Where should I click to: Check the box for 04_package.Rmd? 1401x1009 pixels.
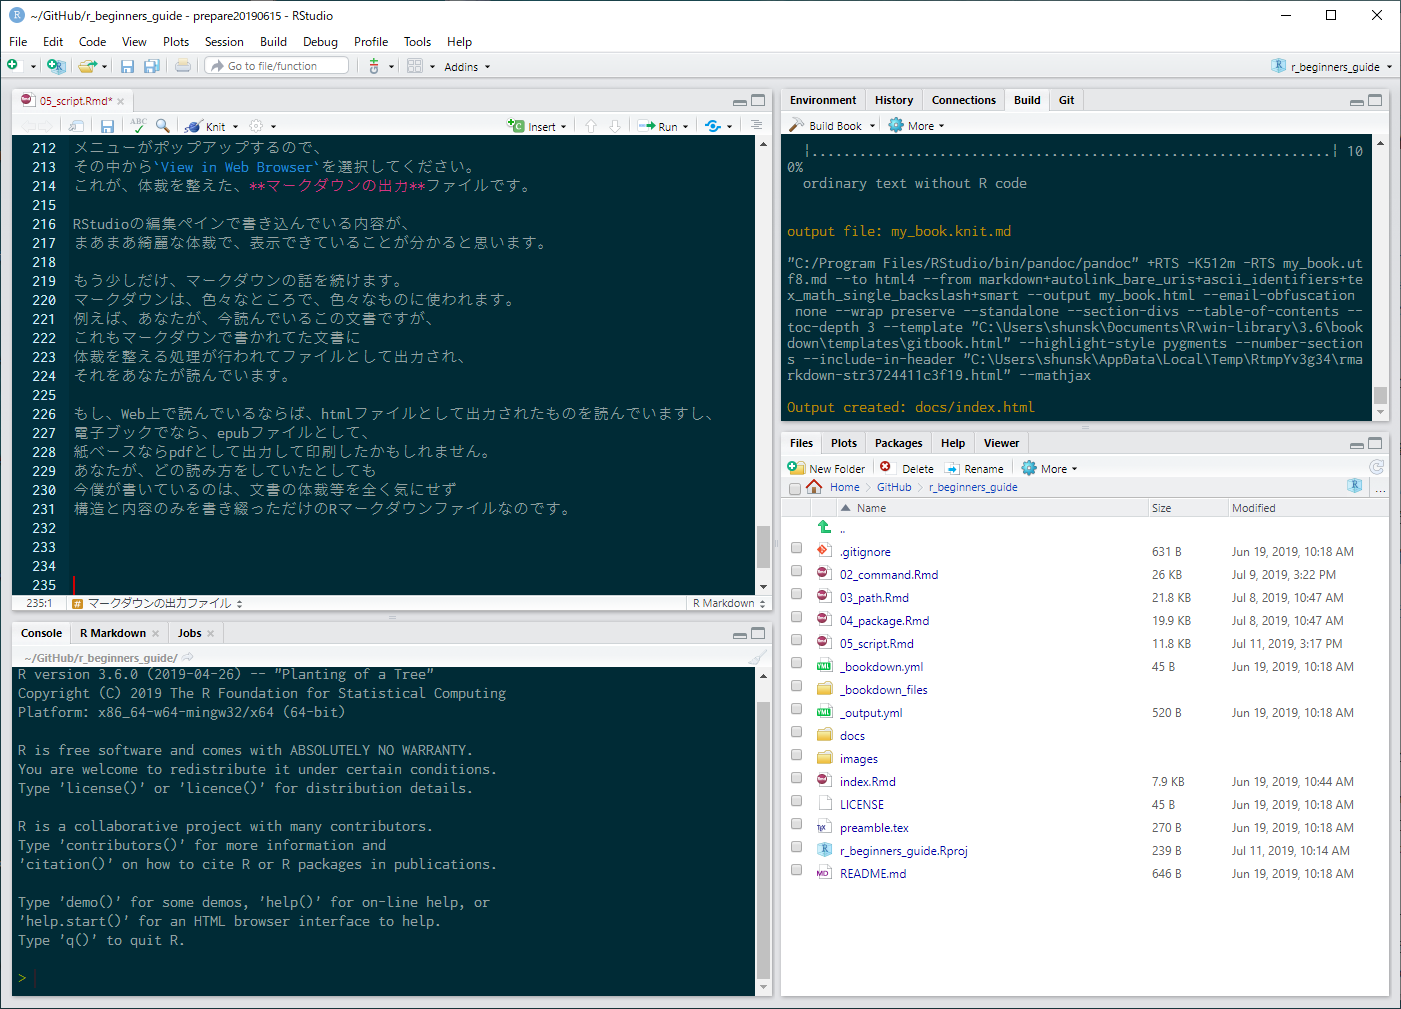tap(796, 617)
